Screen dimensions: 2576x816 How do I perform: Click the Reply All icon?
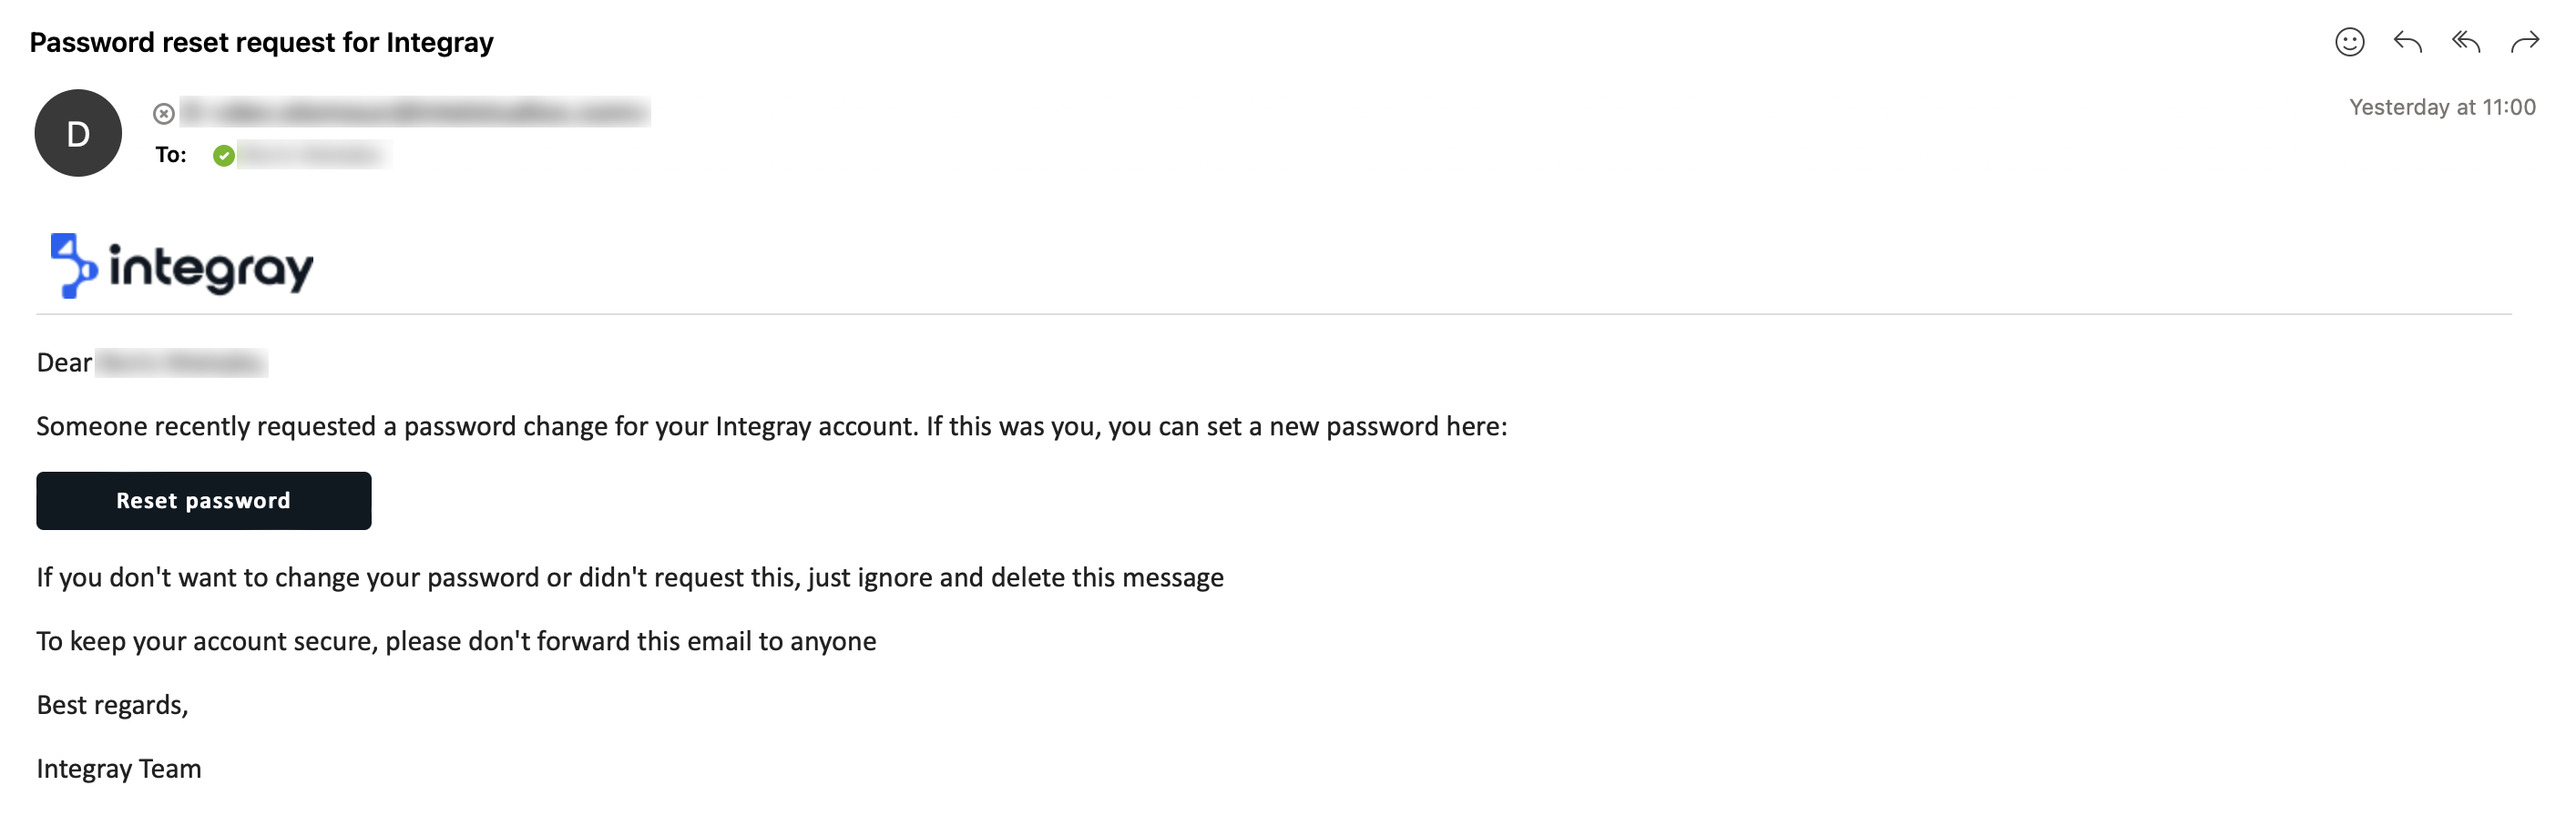click(x=2468, y=42)
